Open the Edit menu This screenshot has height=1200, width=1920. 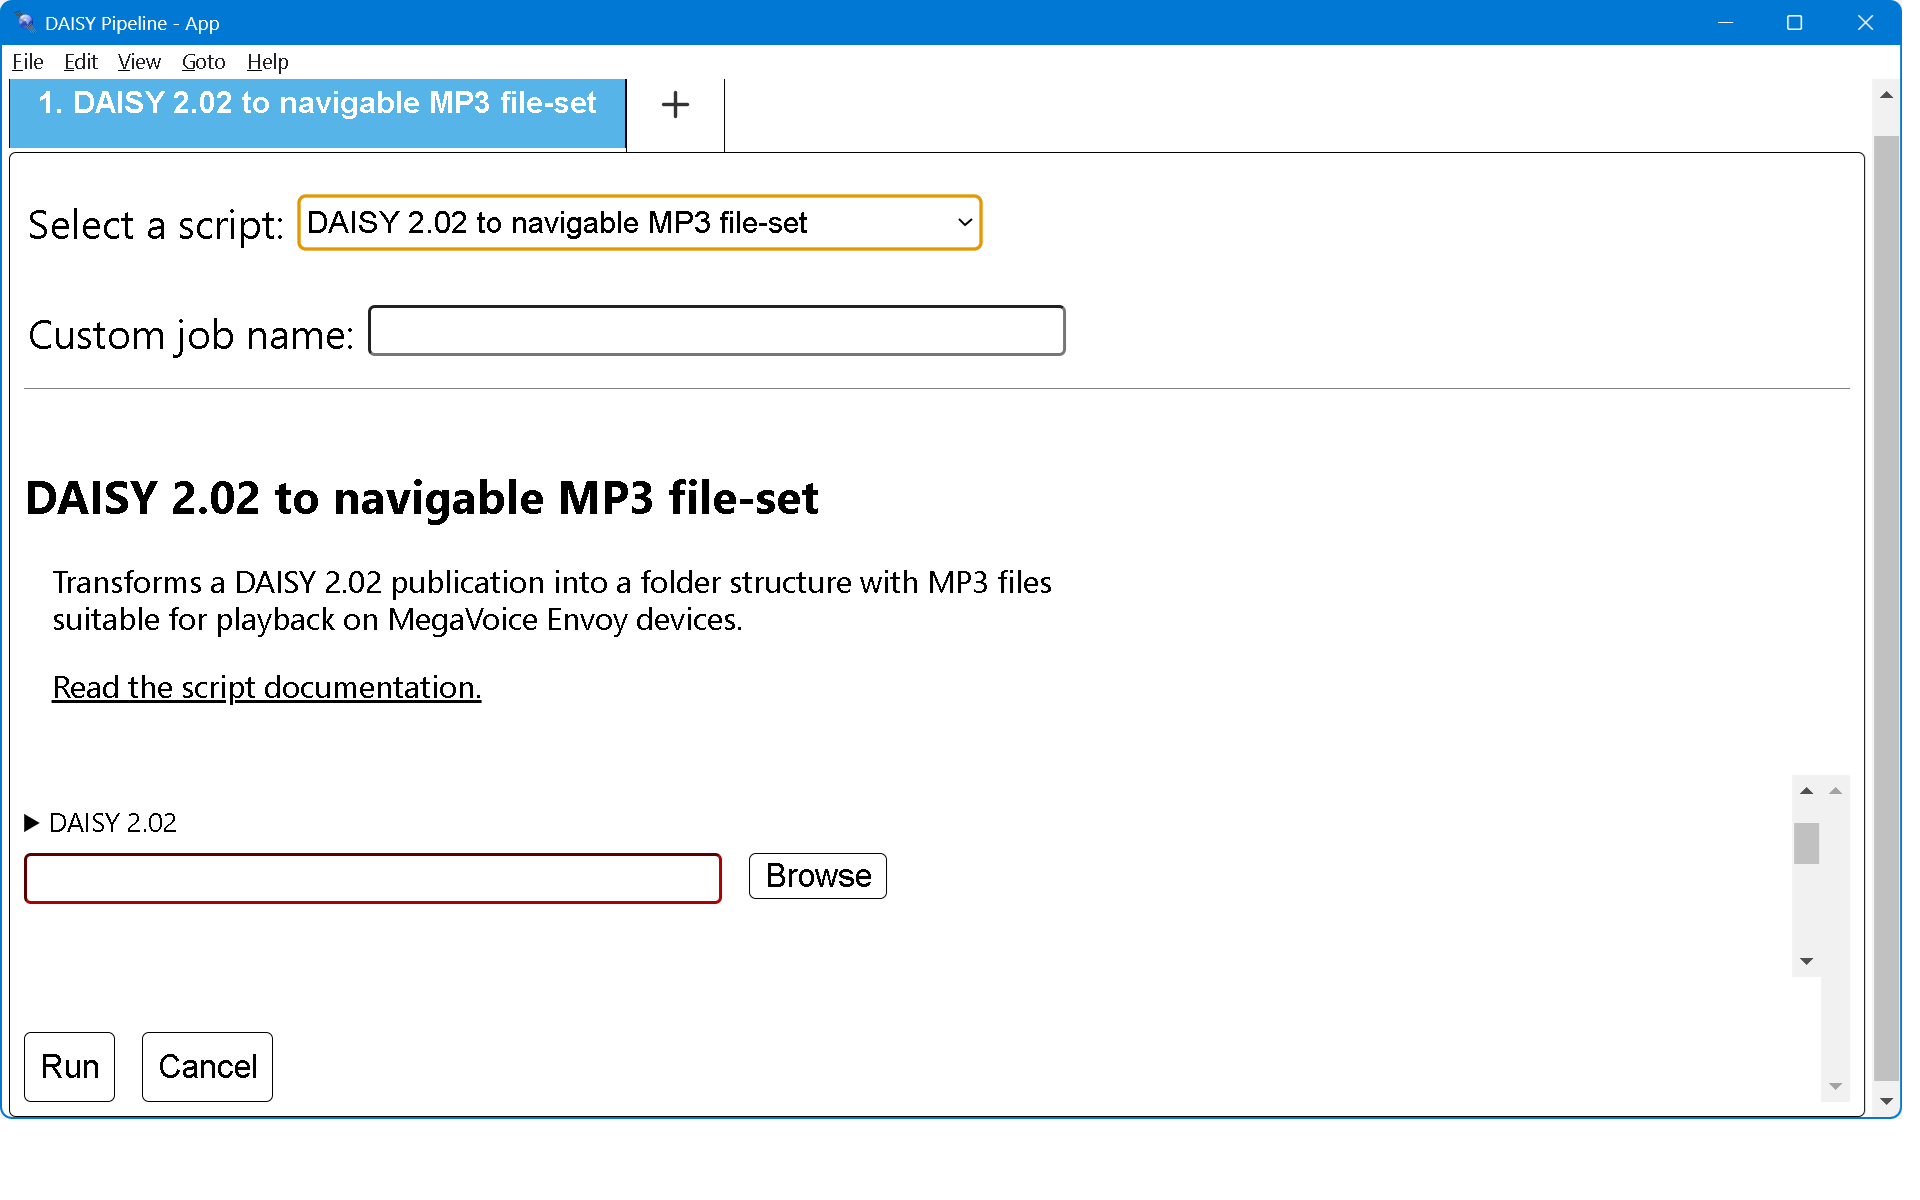coord(80,62)
